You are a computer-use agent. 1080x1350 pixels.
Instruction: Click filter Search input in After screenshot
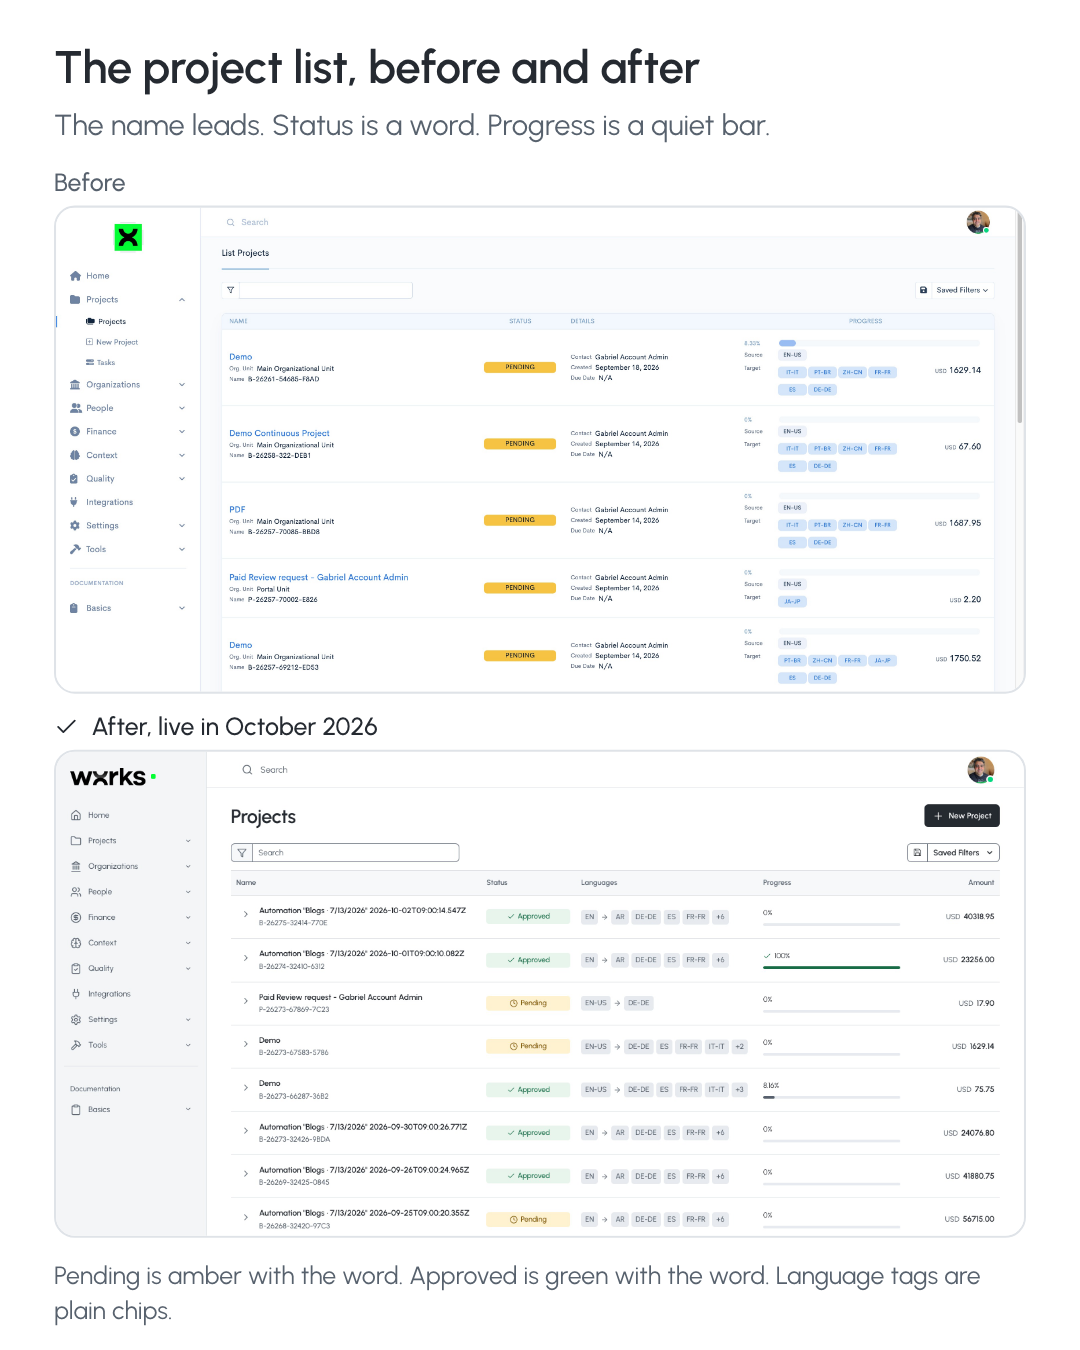[x=355, y=853]
